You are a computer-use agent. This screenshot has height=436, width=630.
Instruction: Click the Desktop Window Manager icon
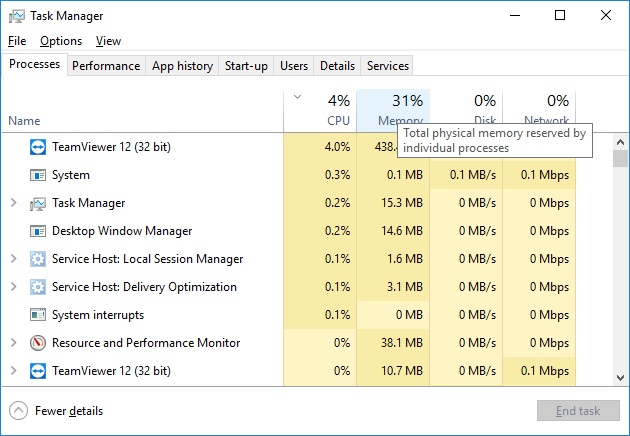point(38,231)
